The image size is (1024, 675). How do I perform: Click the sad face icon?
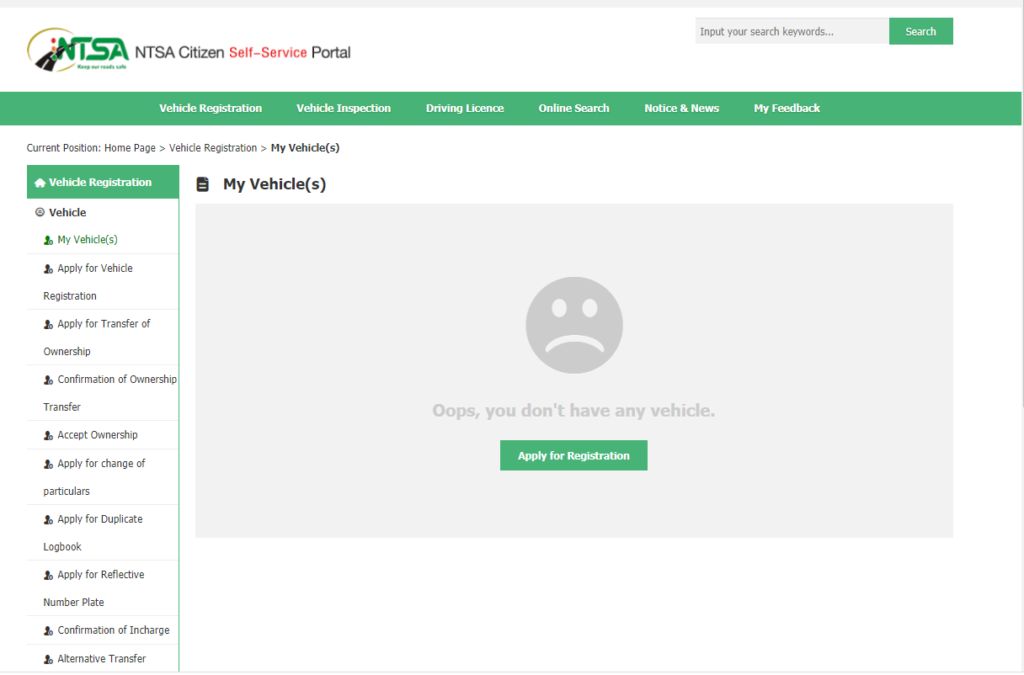coord(574,325)
